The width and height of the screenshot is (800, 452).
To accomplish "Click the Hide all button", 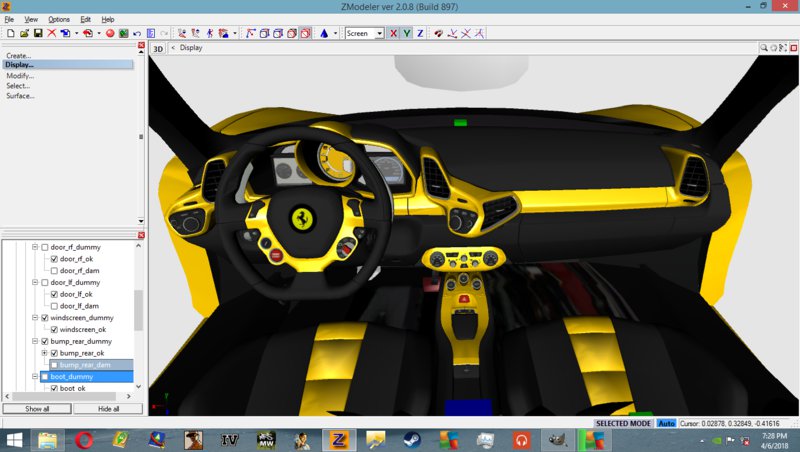I will pyautogui.click(x=109, y=409).
